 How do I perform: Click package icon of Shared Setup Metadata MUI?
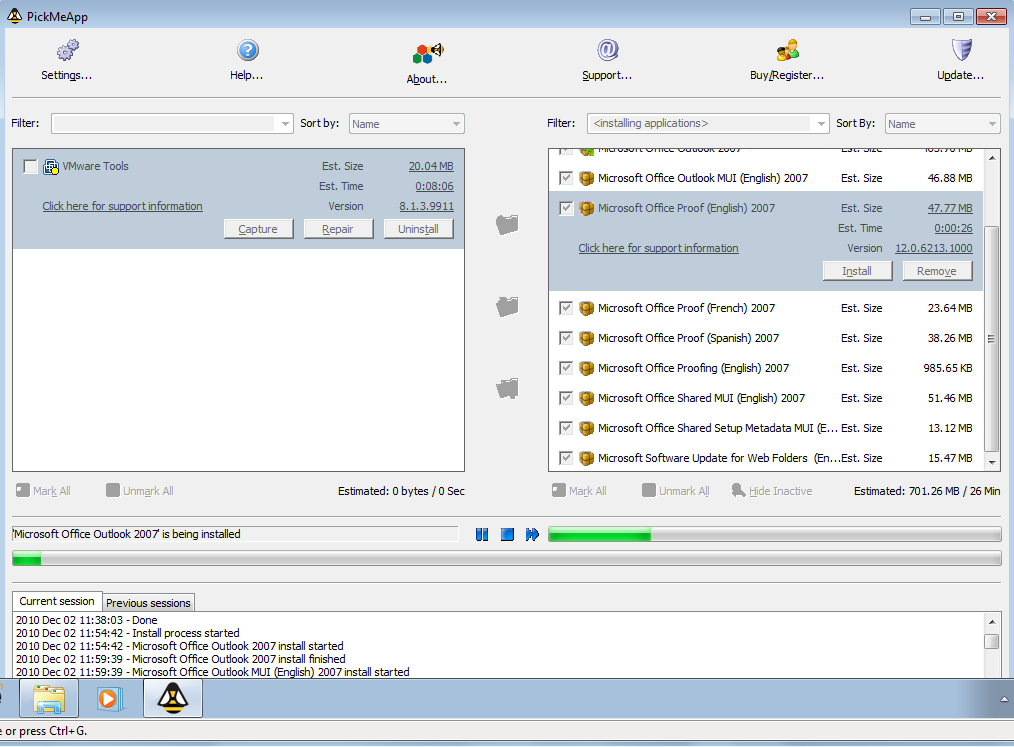tap(587, 428)
